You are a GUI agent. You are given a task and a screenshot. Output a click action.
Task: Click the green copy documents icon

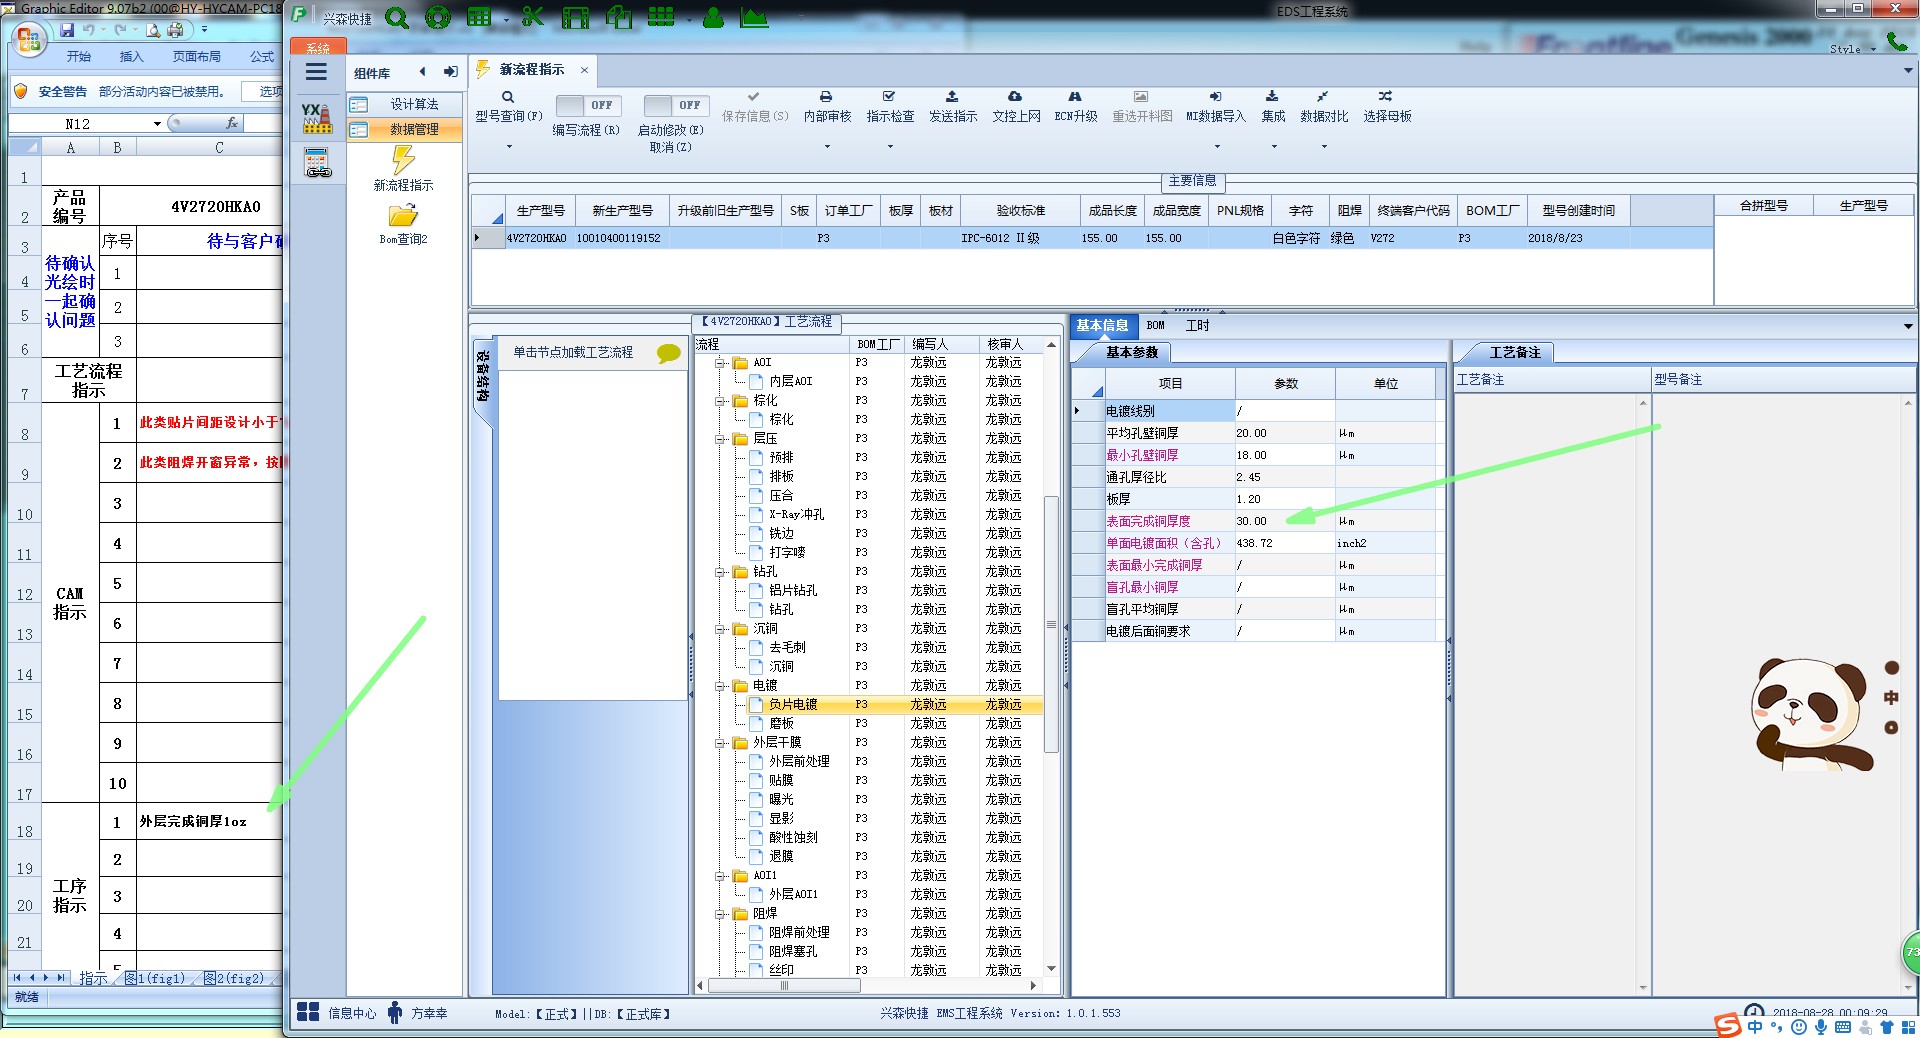click(619, 18)
